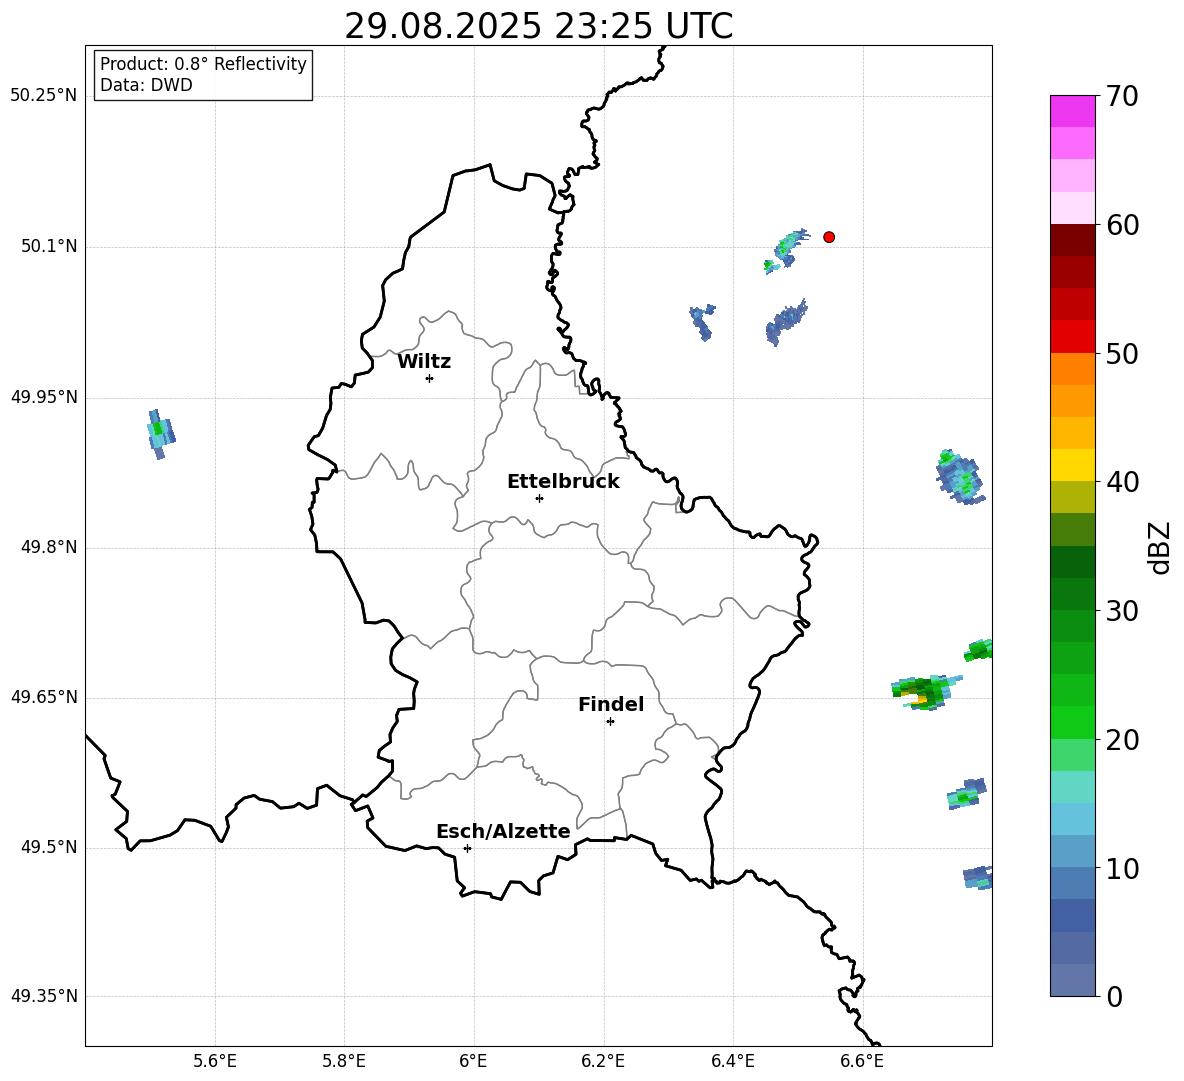Click the Ettelbruck station cross marker
The image size is (1184, 1081).
[539, 498]
